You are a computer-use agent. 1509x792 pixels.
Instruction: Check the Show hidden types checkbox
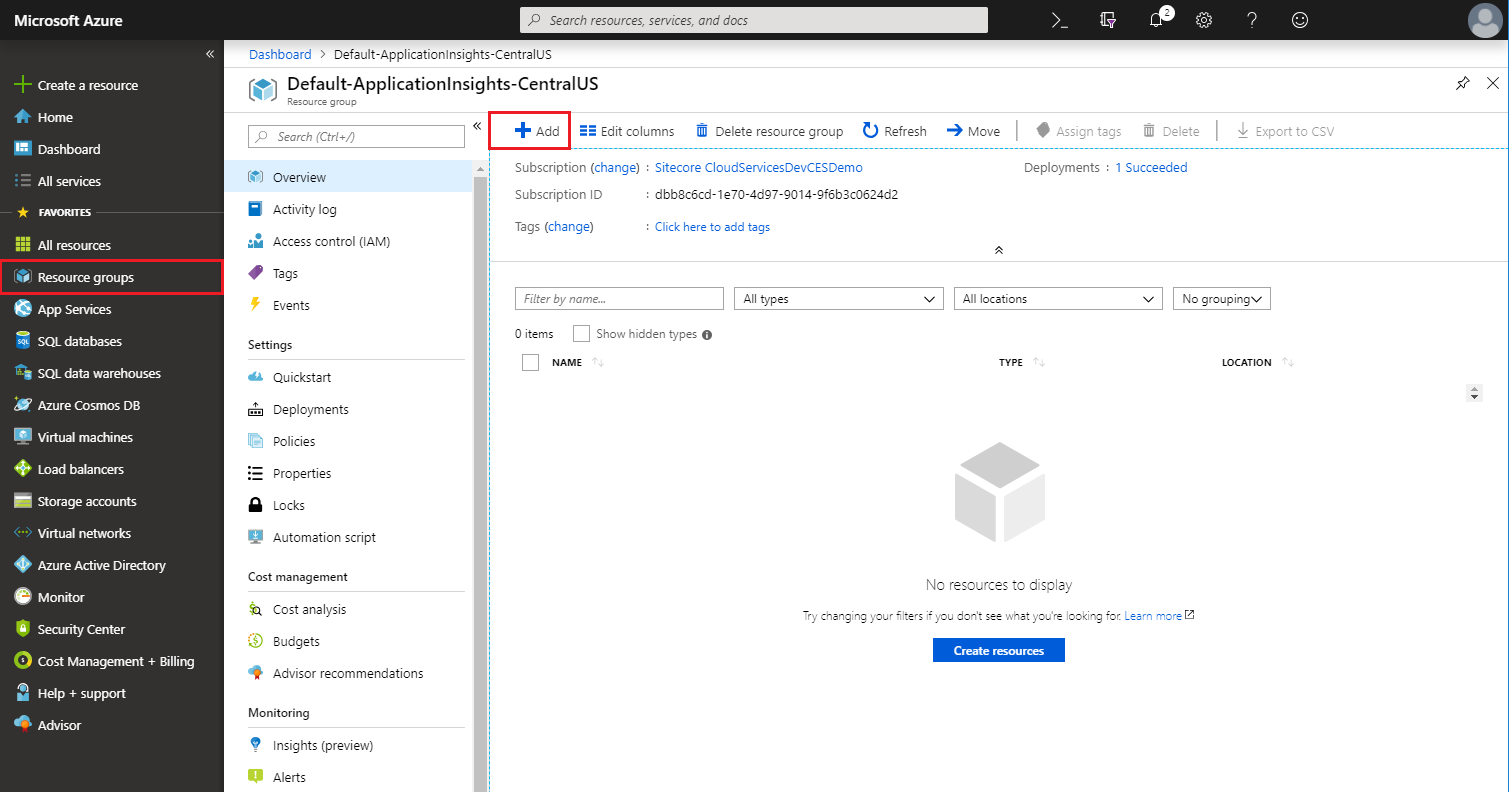click(x=581, y=334)
